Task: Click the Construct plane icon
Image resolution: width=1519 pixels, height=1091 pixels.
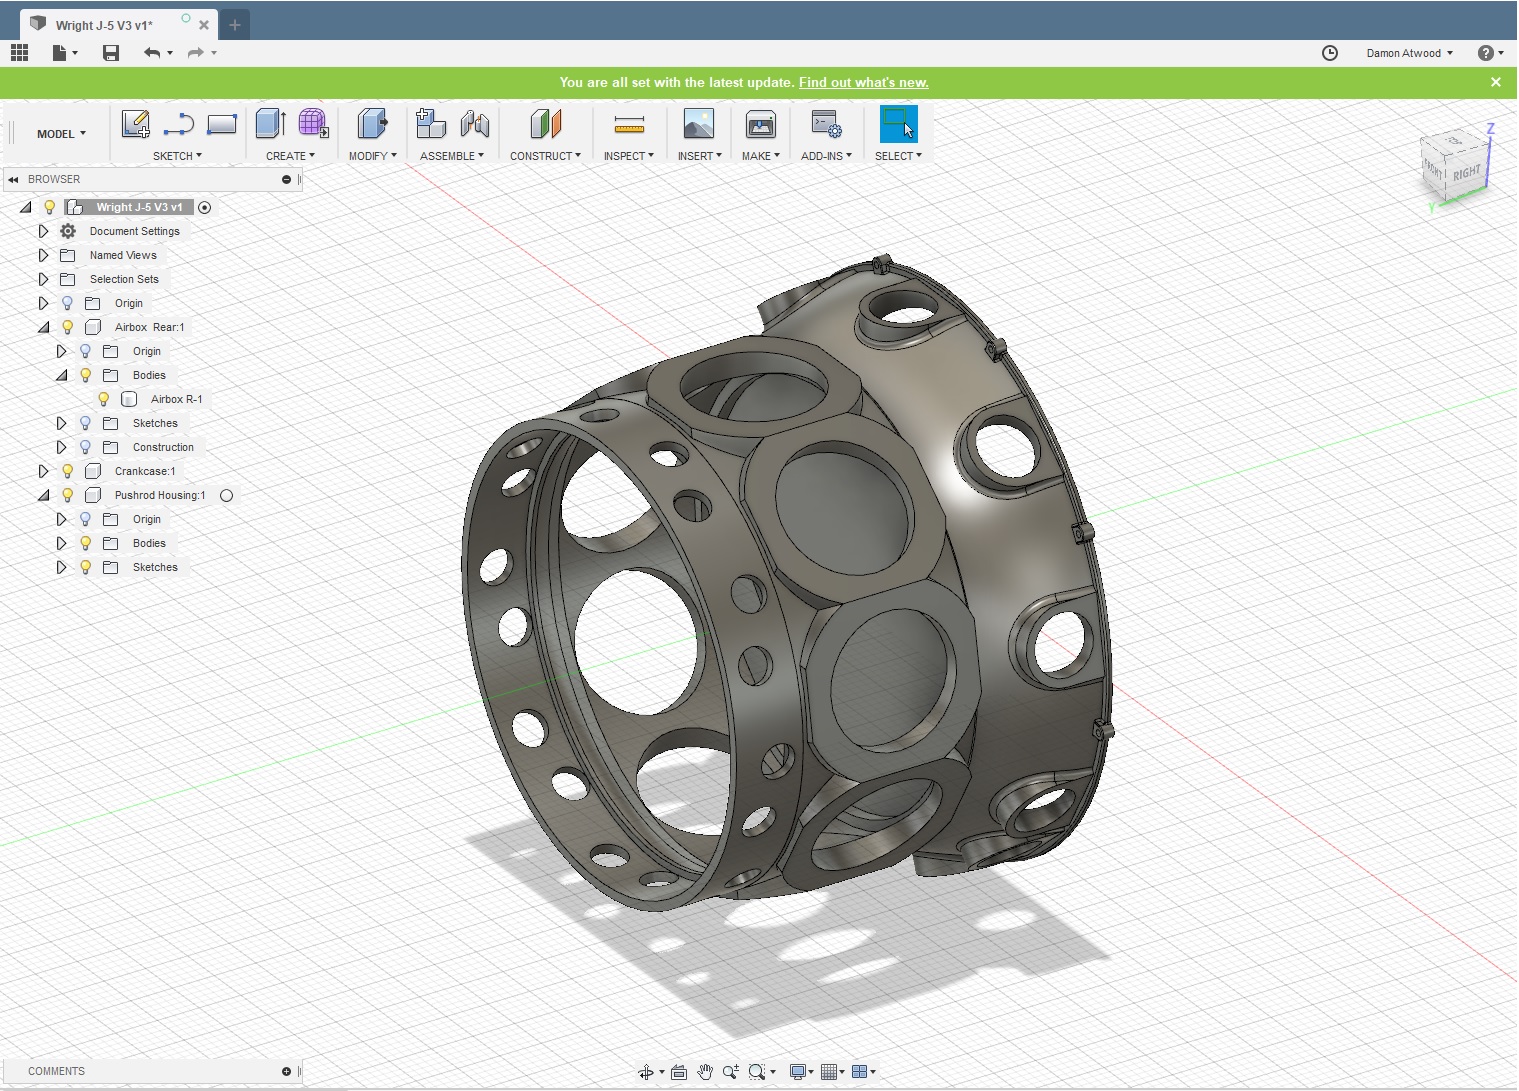Action: [x=545, y=124]
